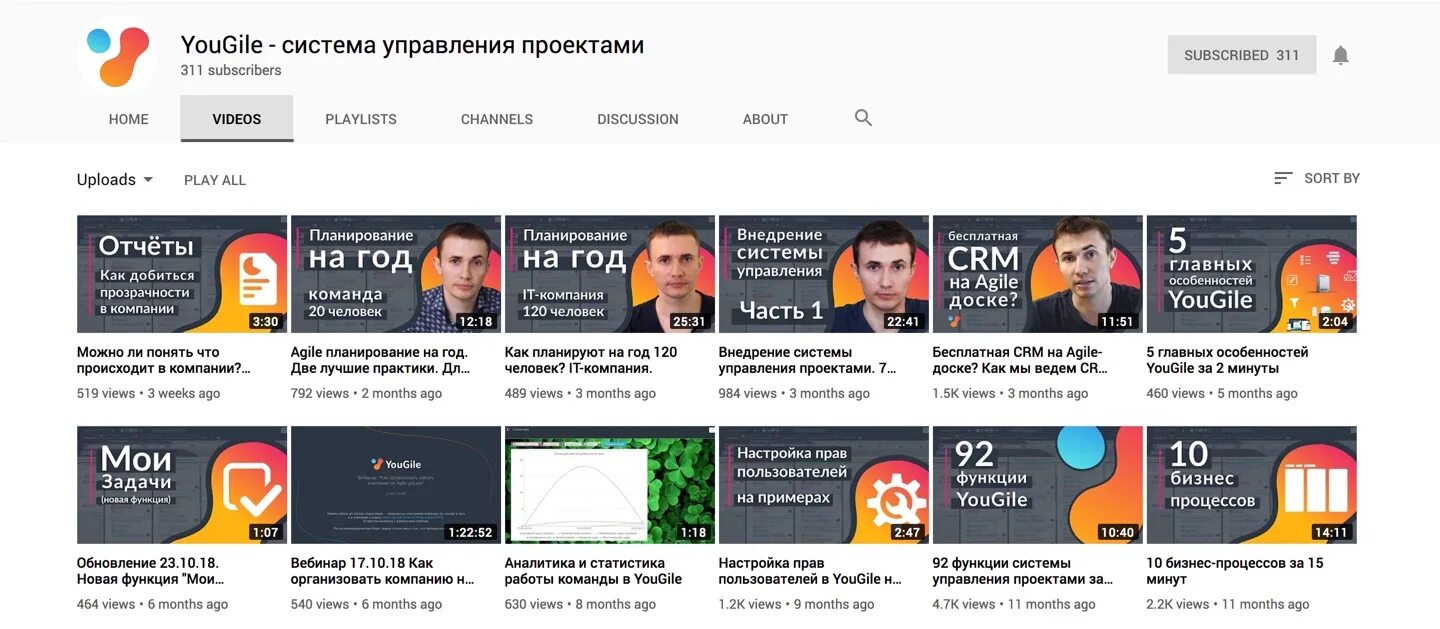Click the YouGile channel avatar logo

coord(118,55)
